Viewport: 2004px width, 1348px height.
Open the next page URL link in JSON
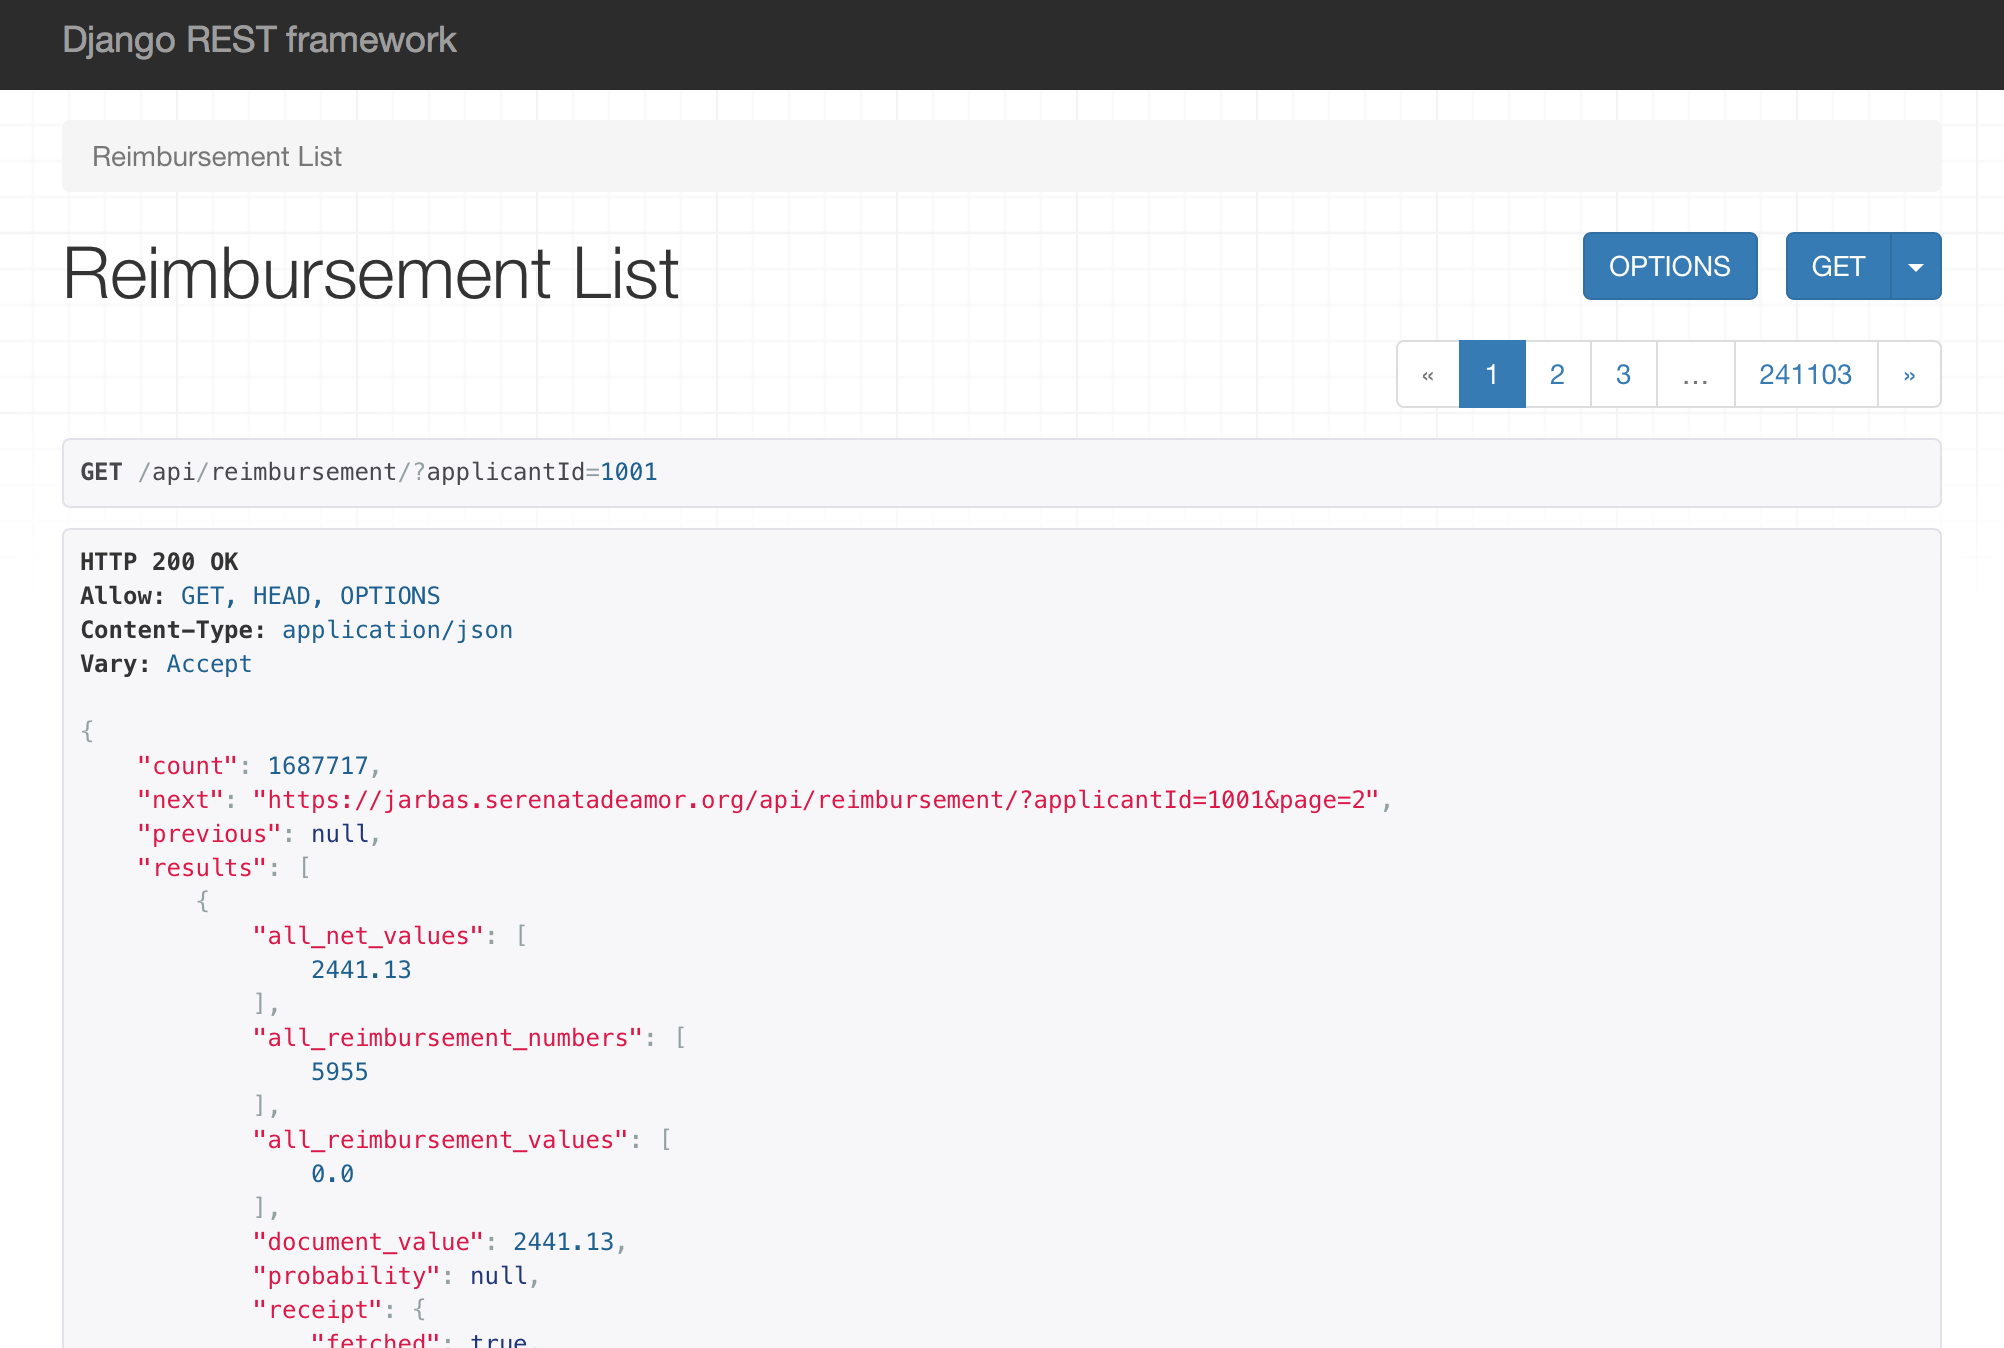tap(816, 800)
